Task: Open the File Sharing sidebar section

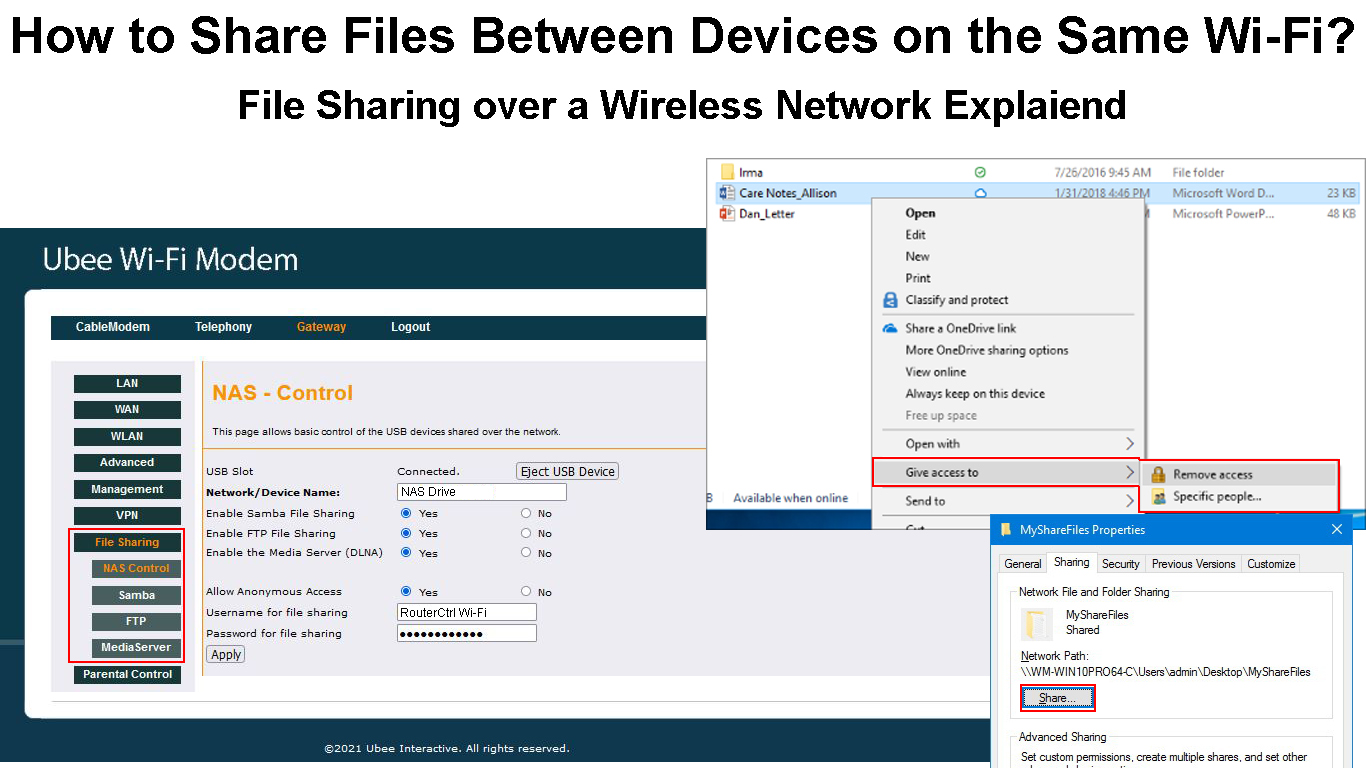Action: [x=127, y=542]
